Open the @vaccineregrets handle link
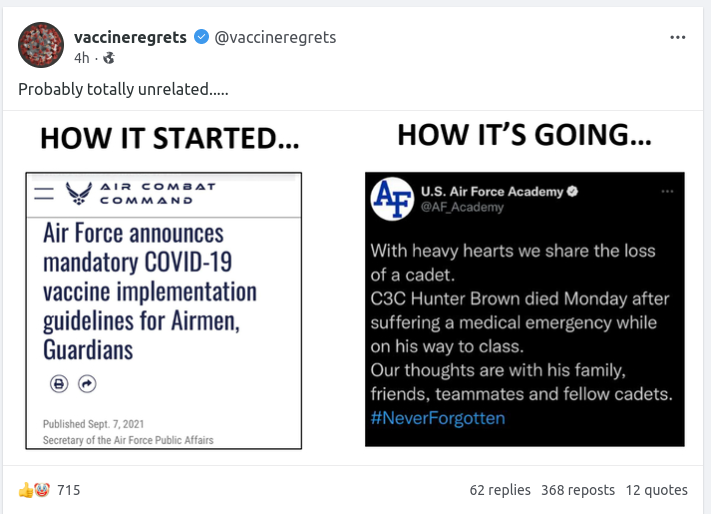 (x=275, y=37)
